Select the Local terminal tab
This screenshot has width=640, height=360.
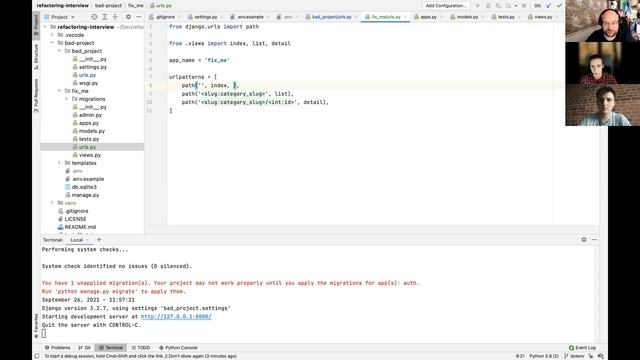(x=77, y=240)
